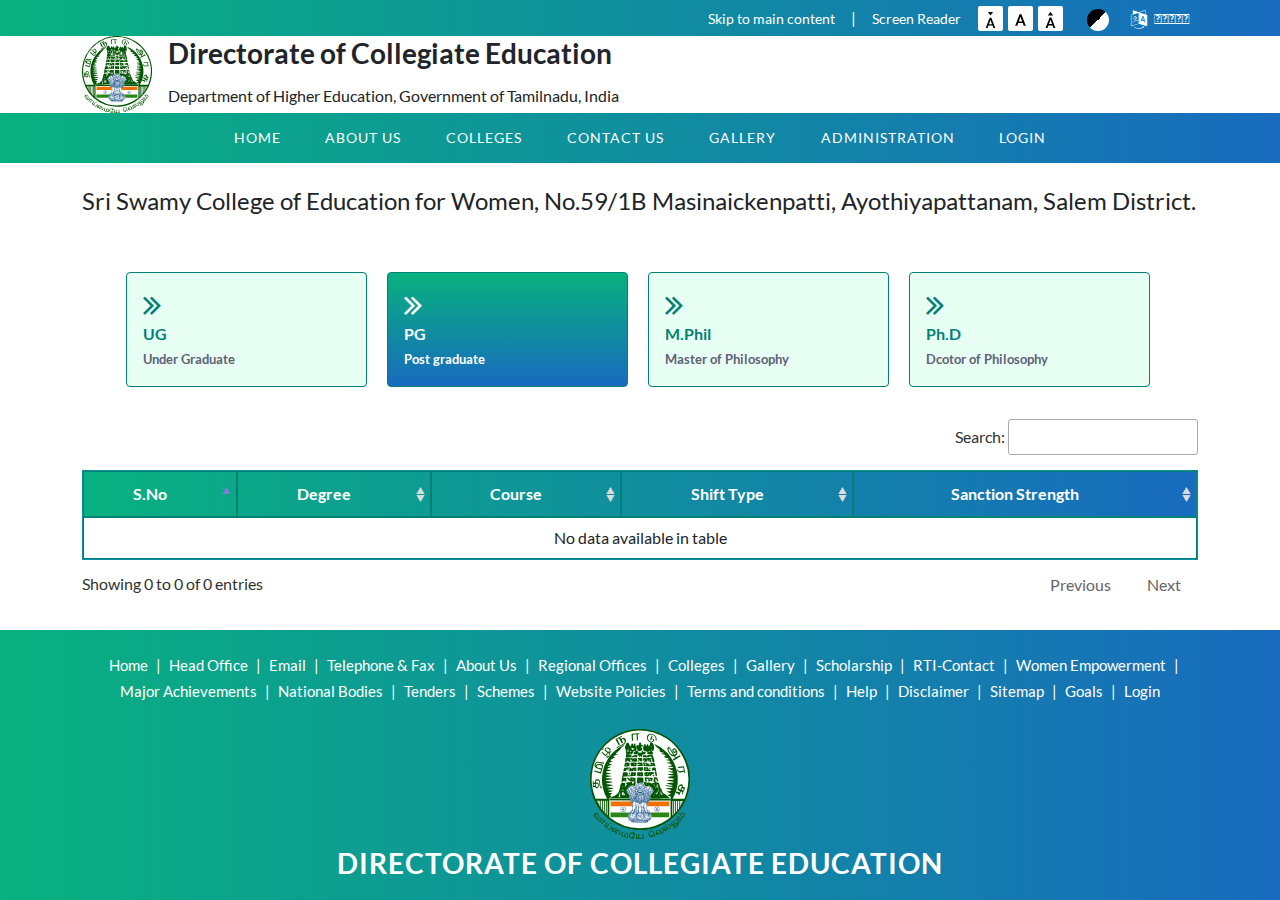The image size is (1280, 900).
Task: Click the Next pagination button
Action: (1163, 585)
